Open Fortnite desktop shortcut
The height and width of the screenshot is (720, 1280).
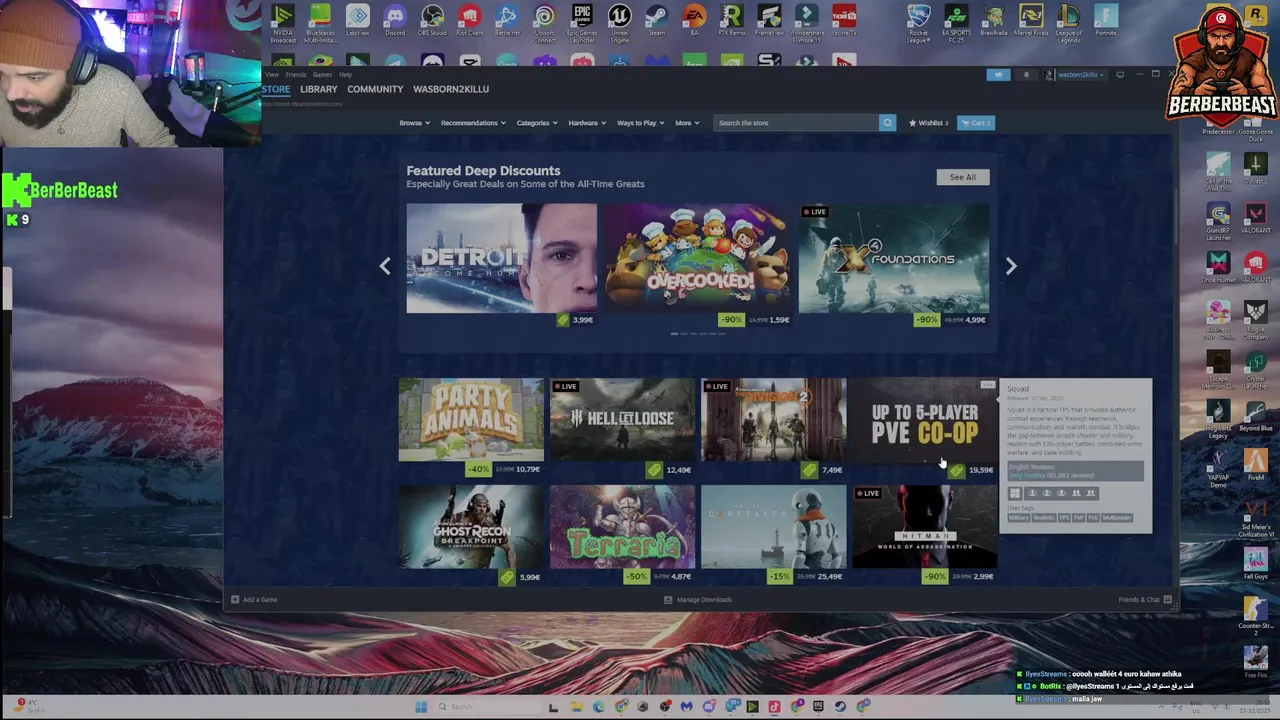[1105, 22]
